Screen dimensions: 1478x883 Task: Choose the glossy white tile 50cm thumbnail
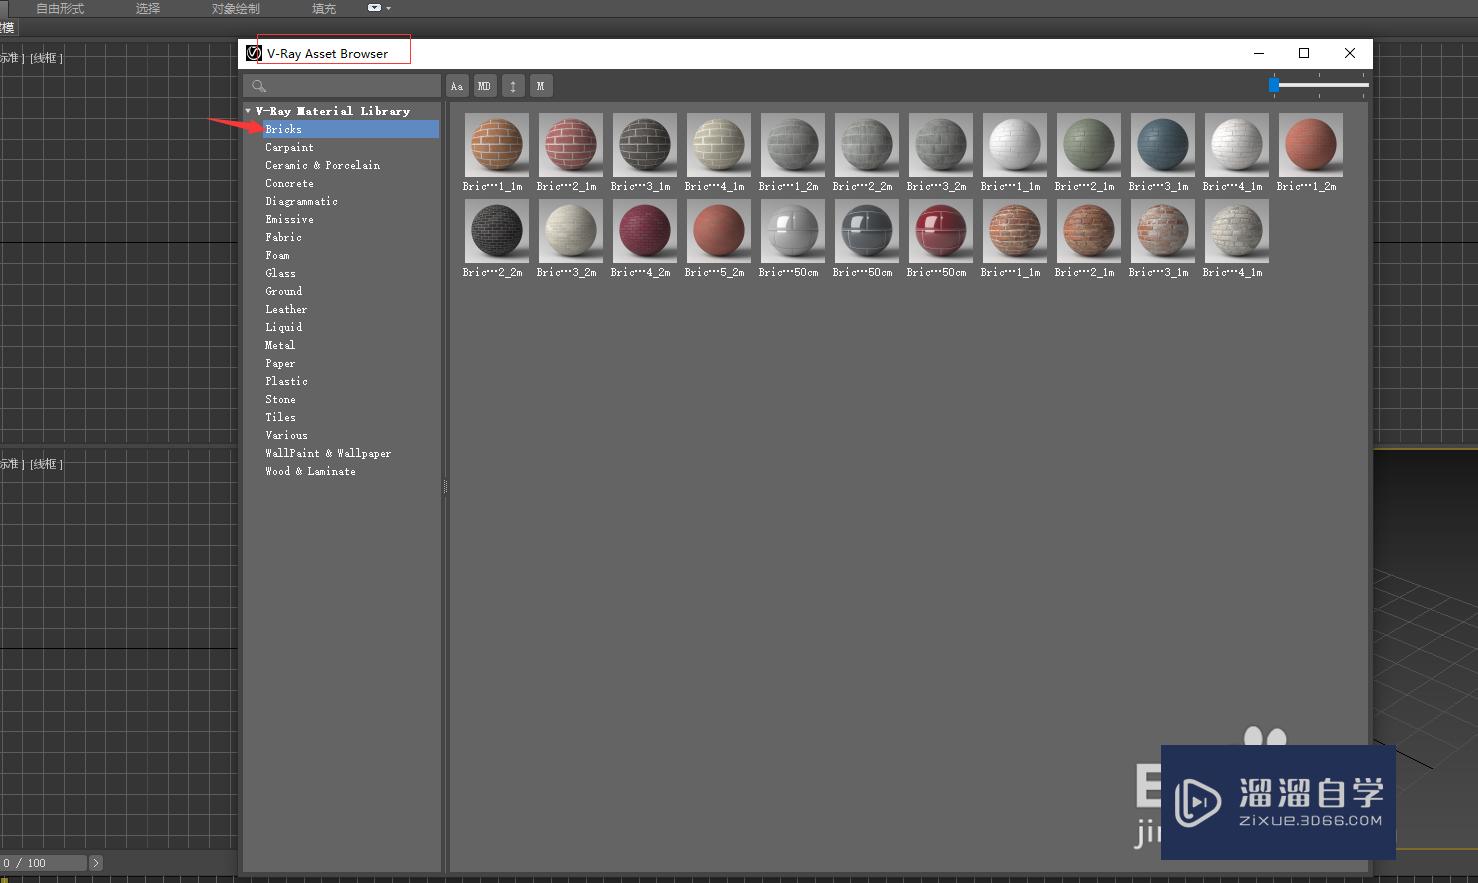[793, 231]
